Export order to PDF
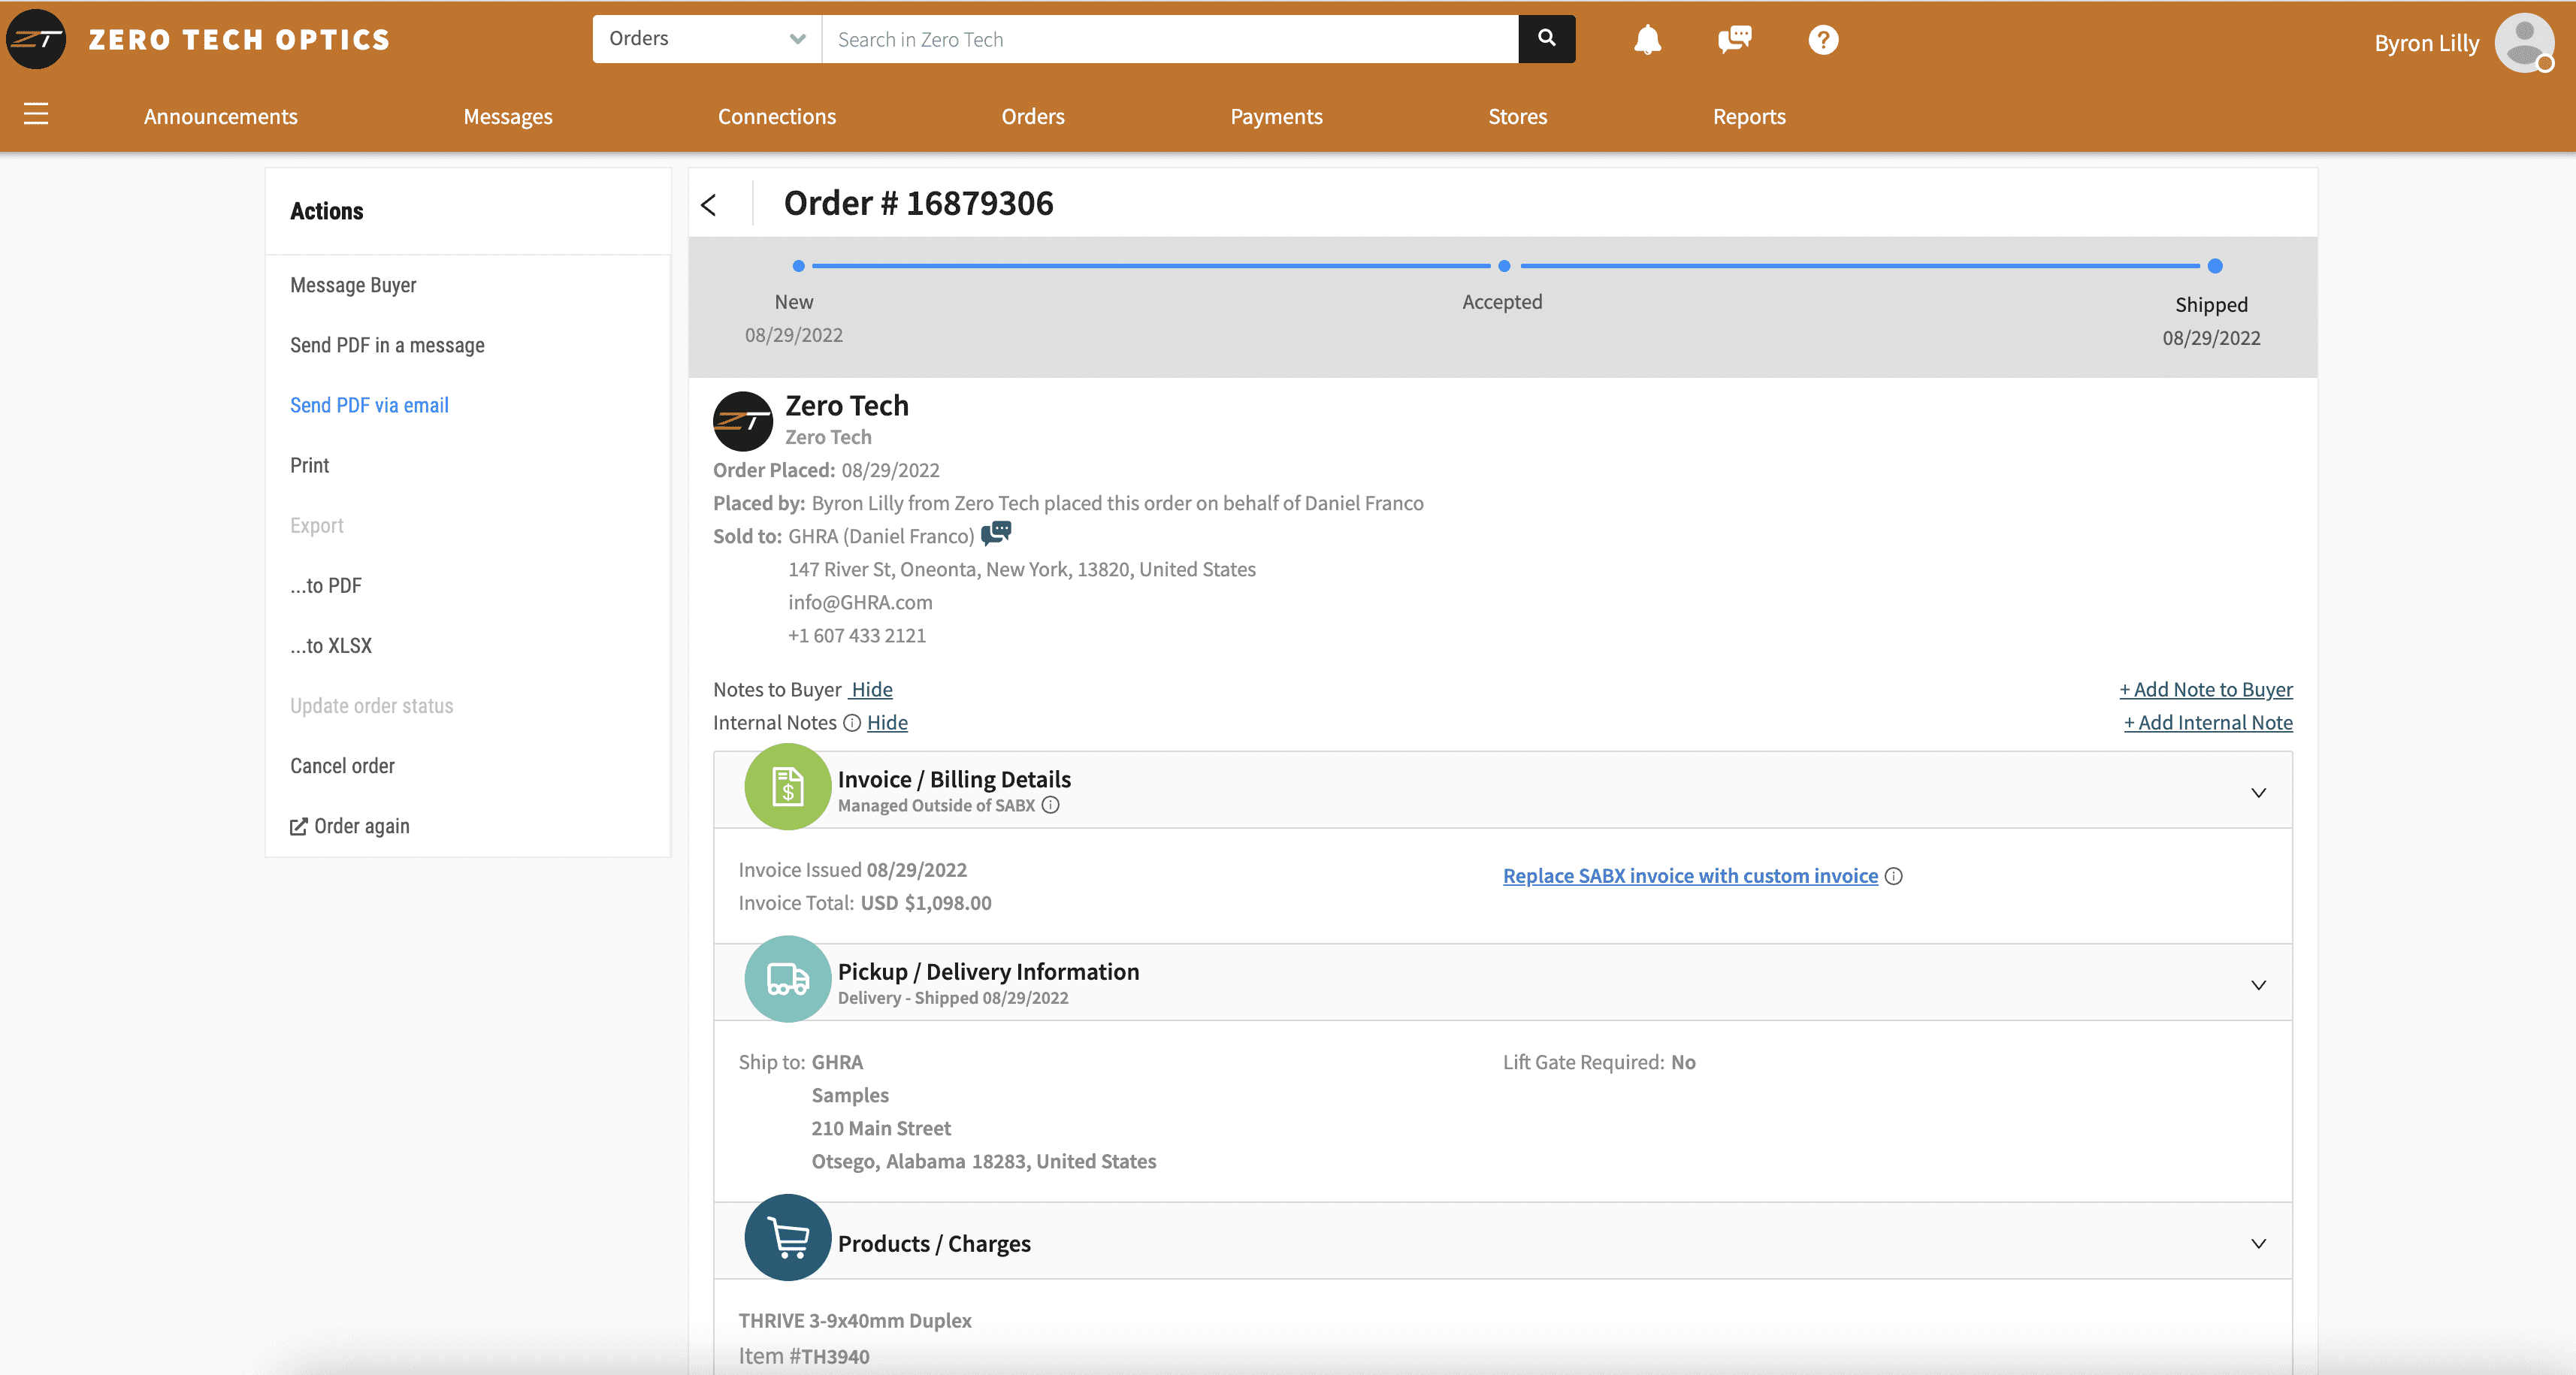 pyautogui.click(x=326, y=586)
